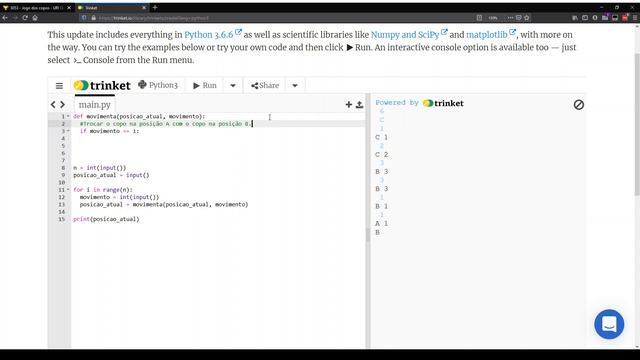Screen dimensions: 640x360
Task: Select the main.py file tab
Action: (x=95, y=104)
